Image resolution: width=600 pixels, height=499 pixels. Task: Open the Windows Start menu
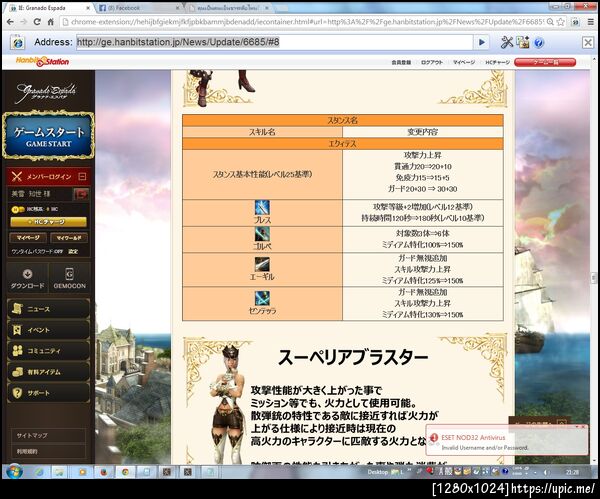click(13, 472)
